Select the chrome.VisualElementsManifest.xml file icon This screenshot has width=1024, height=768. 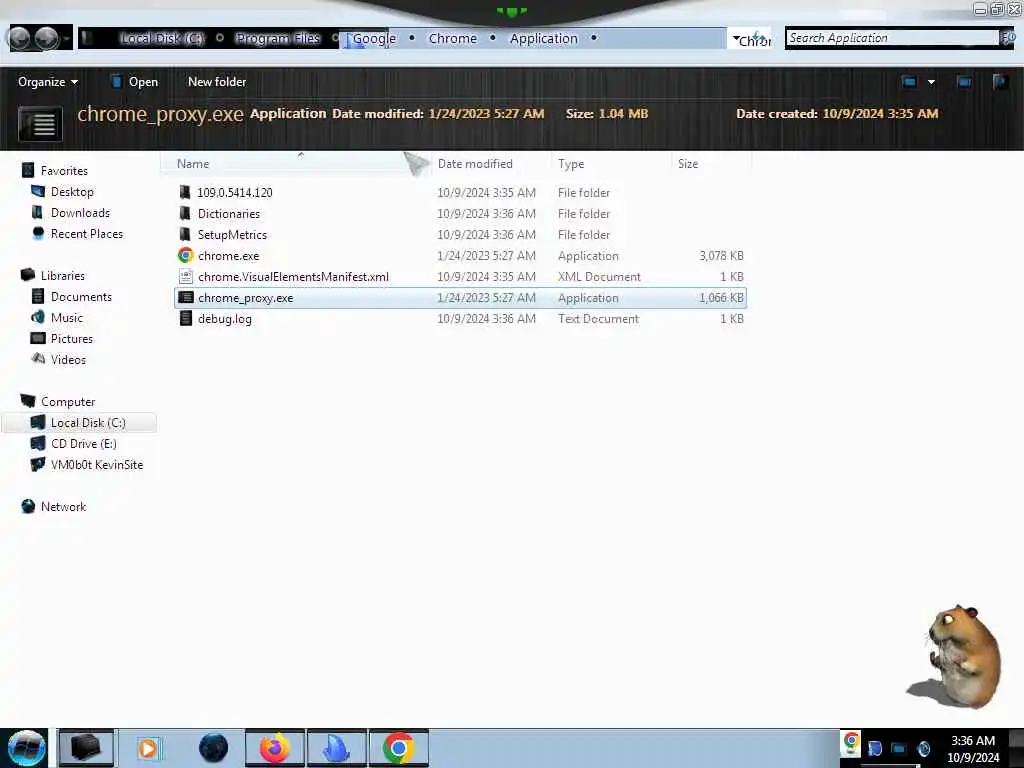pyautogui.click(x=185, y=276)
